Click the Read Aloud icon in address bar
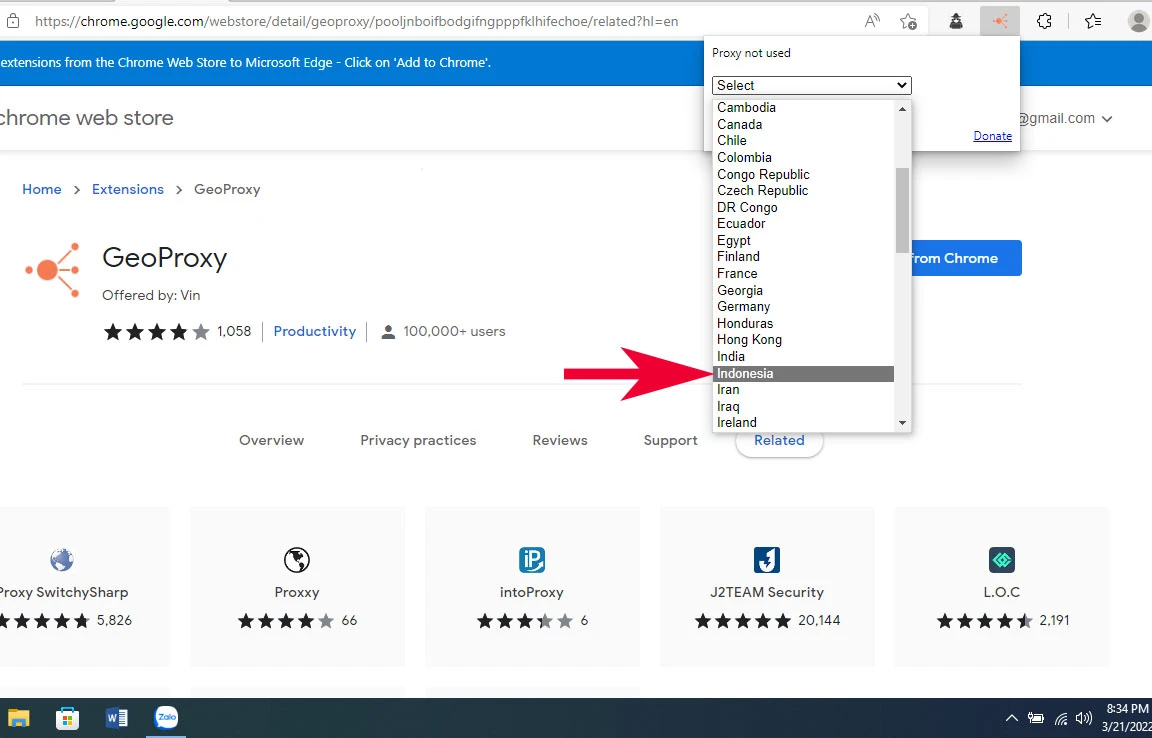 [872, 21]
